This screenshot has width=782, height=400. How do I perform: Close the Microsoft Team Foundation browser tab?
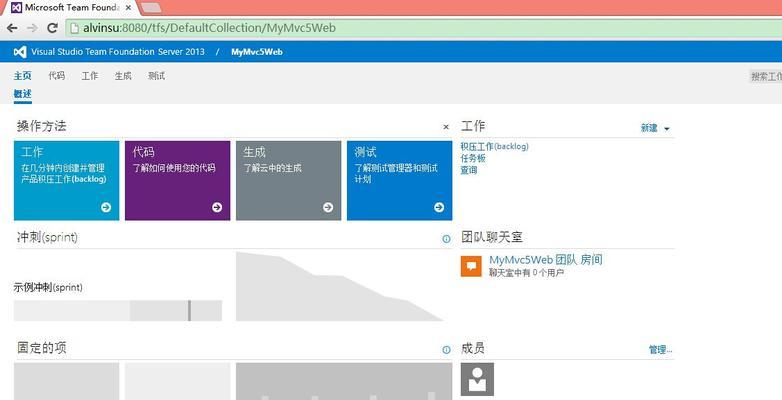128,8
